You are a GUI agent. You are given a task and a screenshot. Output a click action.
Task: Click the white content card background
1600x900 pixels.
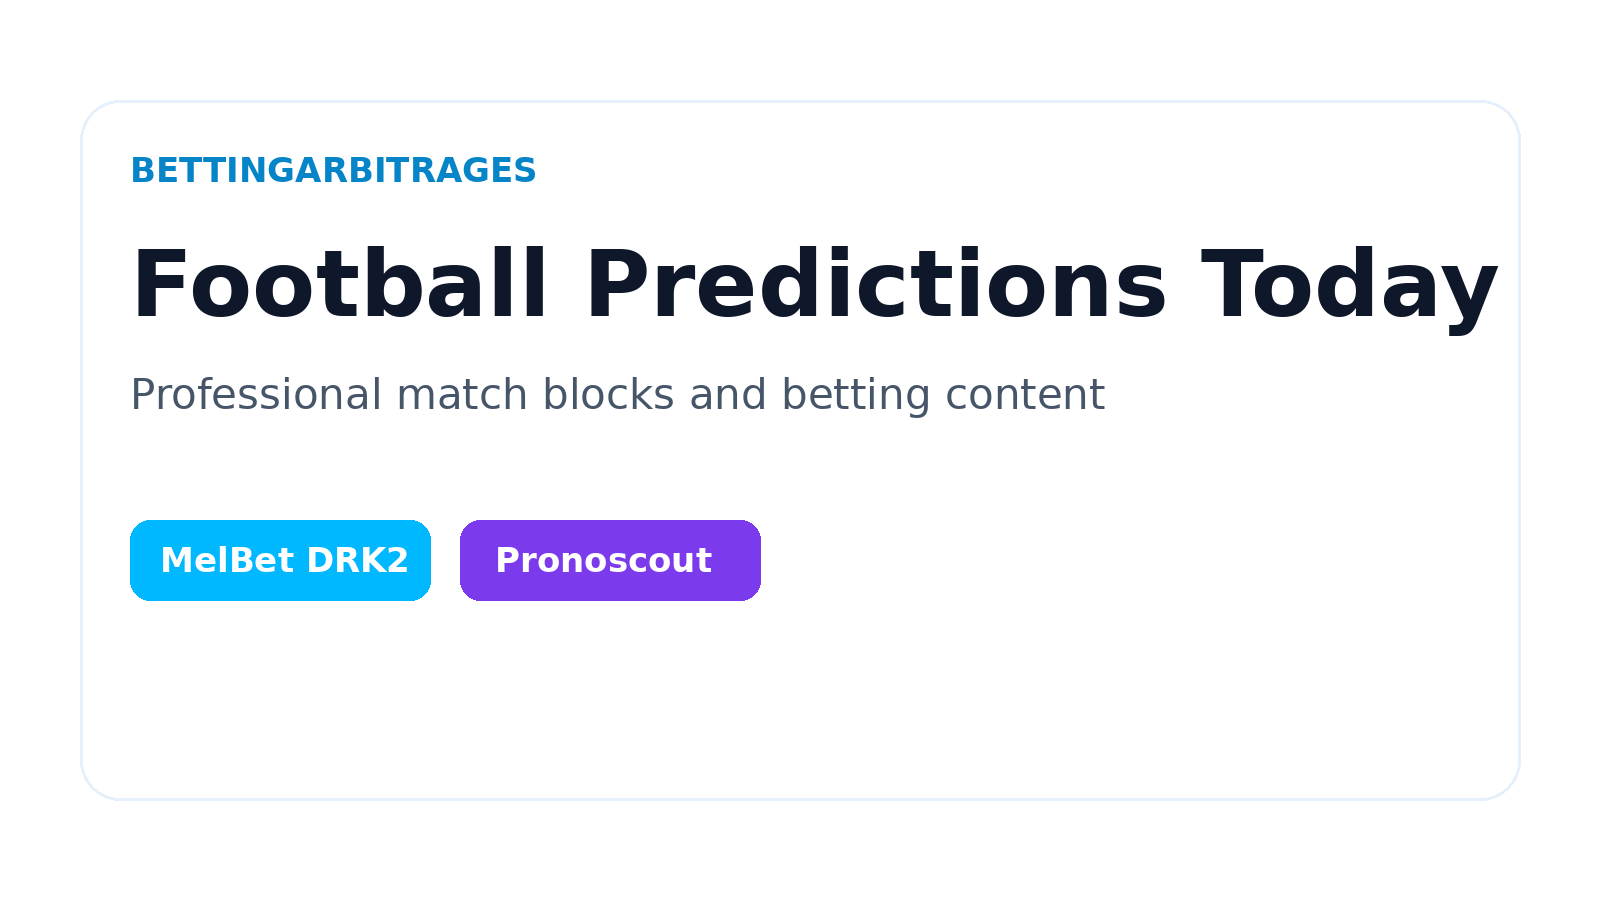tap(800, 700)
